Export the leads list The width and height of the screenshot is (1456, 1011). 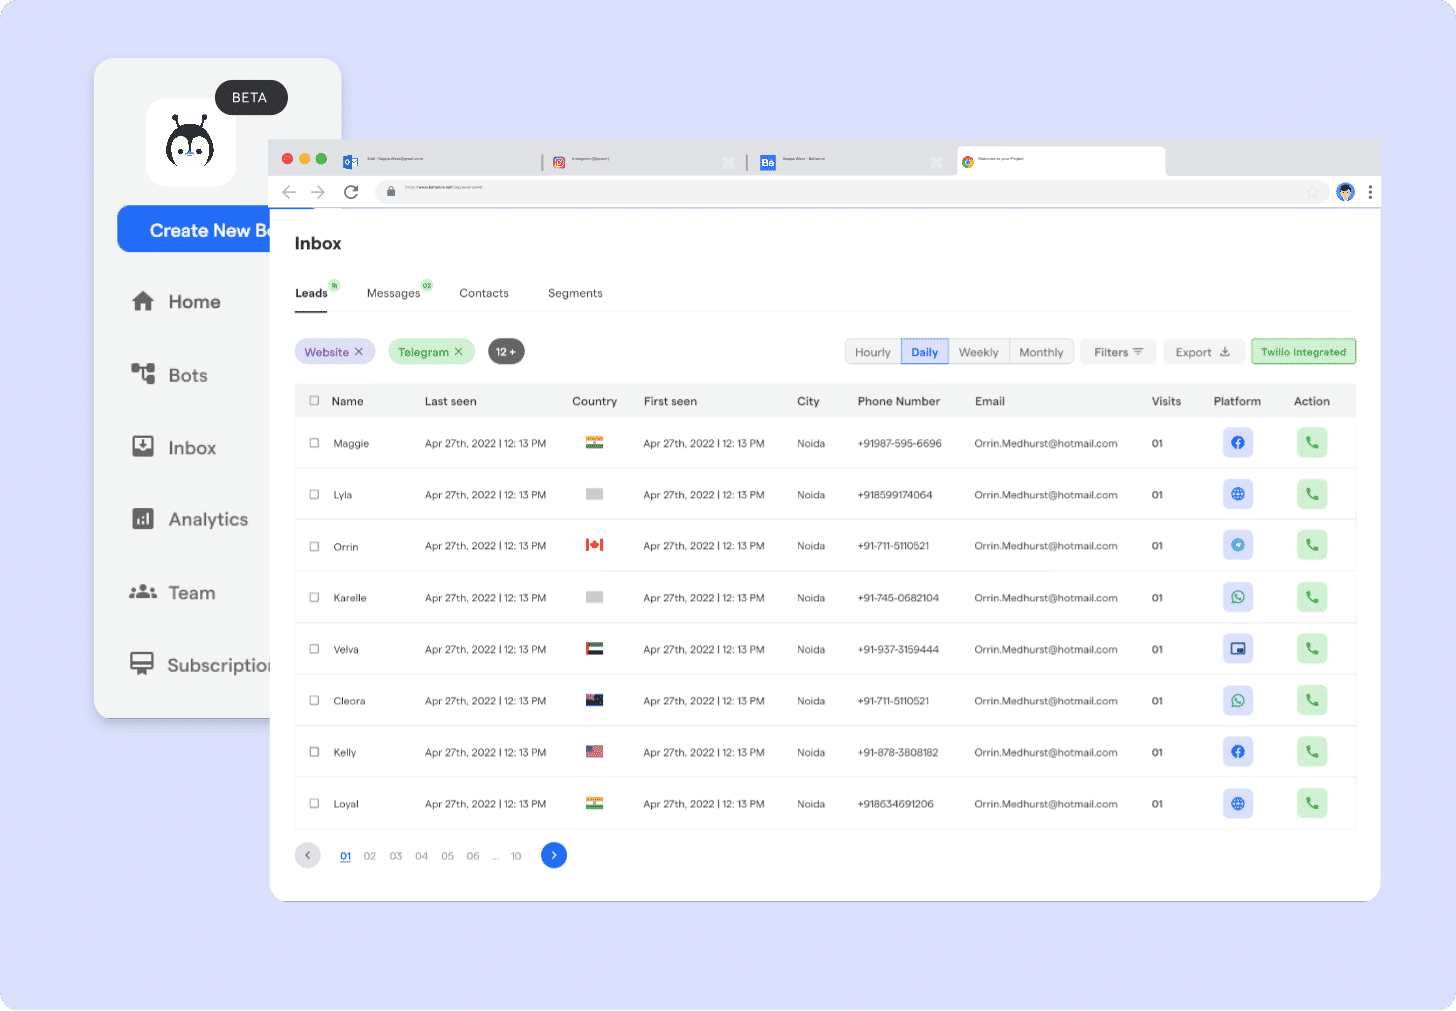coord(1203,351)
